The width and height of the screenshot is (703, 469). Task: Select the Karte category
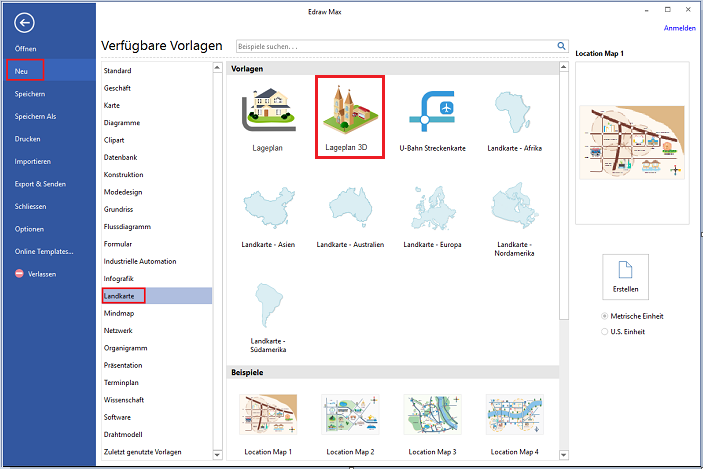click(157, 105)
